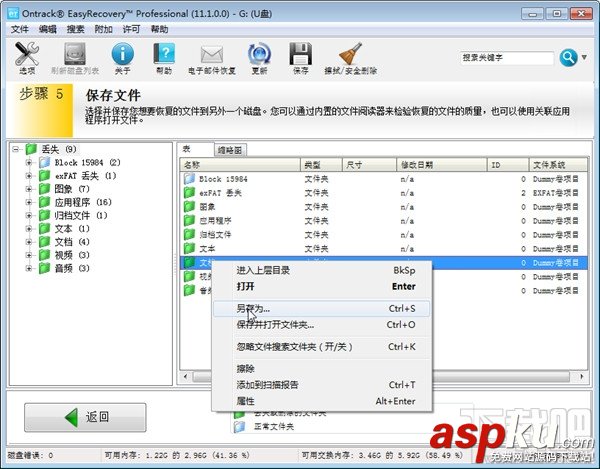Choose 擦除 in the context menu

point(321,368)
